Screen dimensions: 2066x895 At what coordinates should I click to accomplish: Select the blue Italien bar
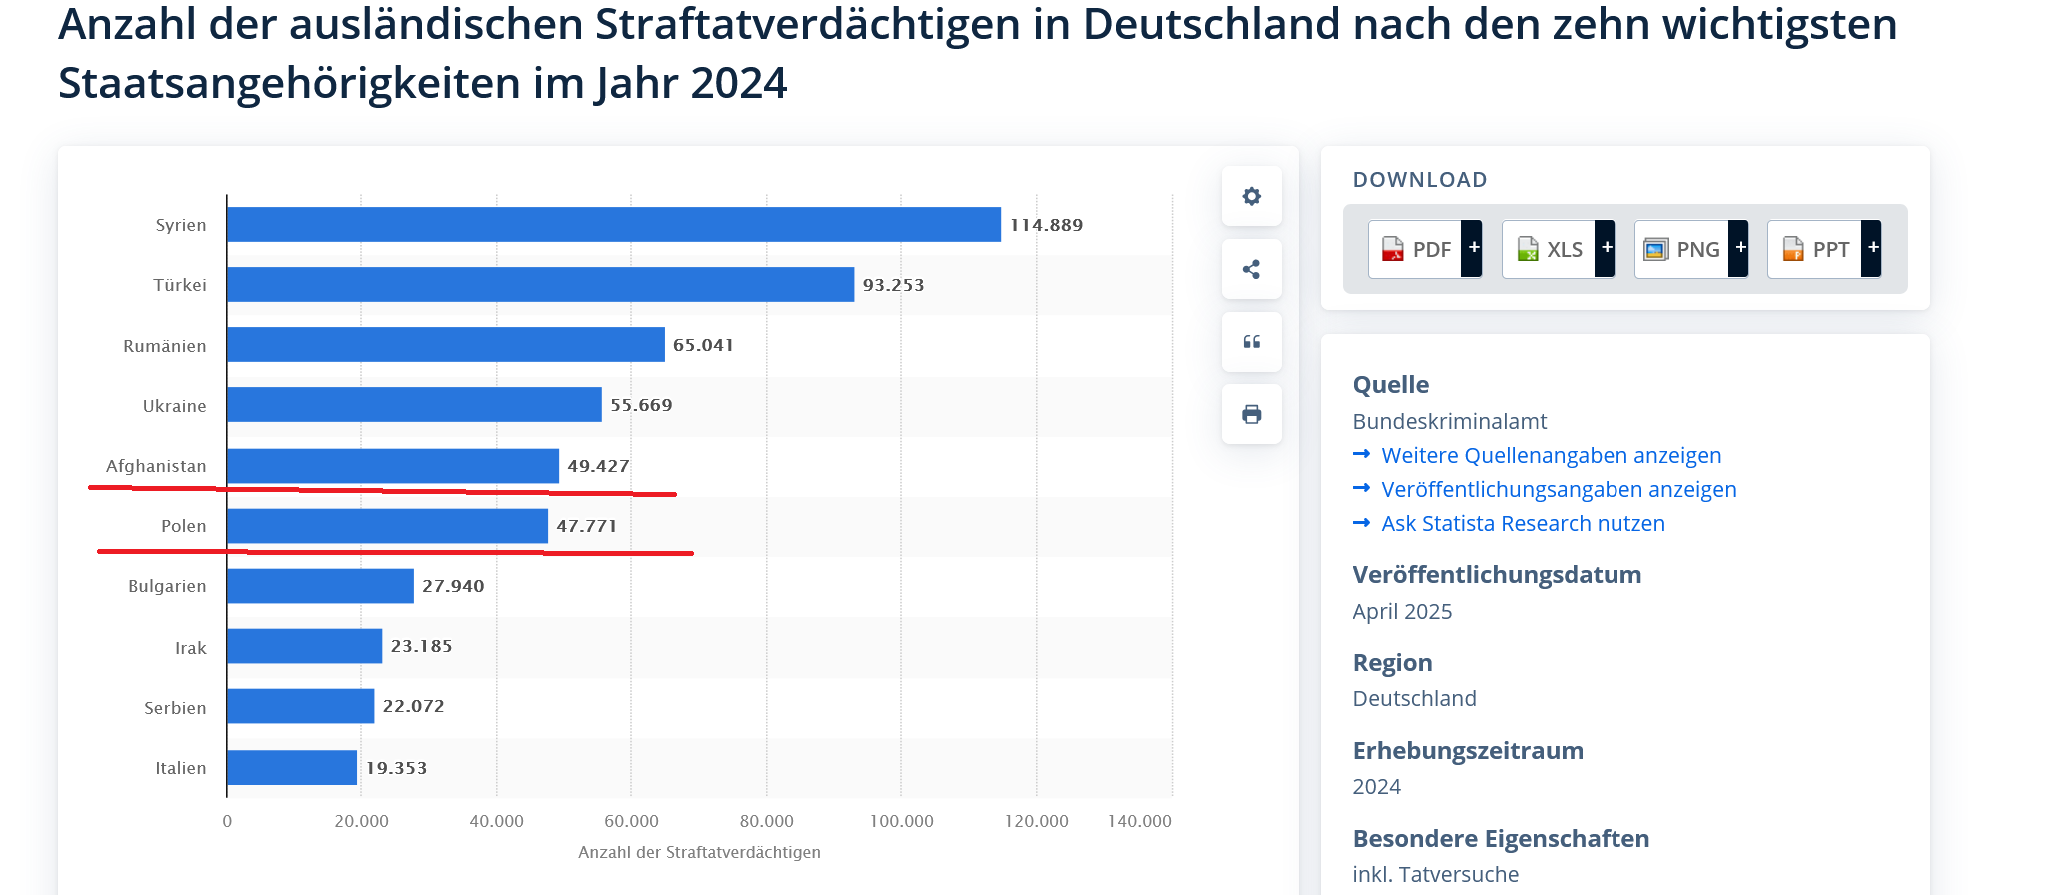292,767
